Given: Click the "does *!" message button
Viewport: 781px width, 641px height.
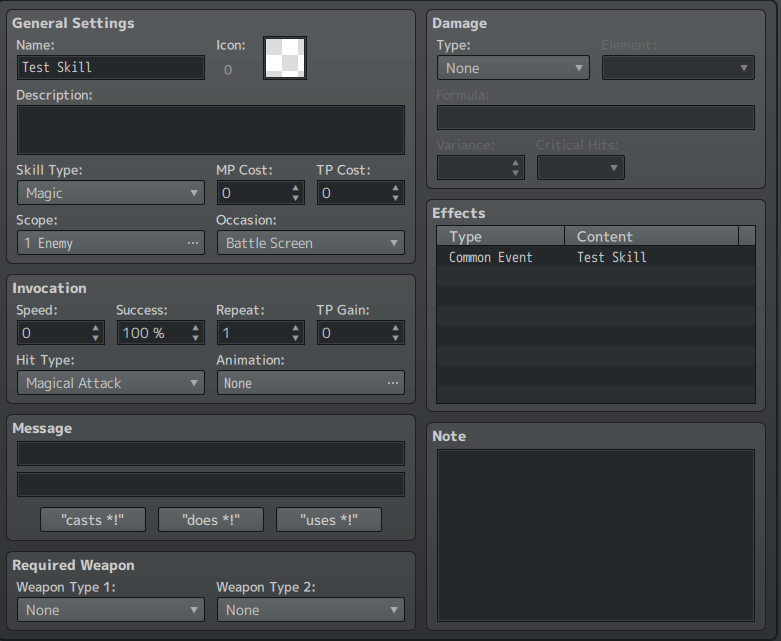Looking at the screenshot, I should click(x=210, y=520).
